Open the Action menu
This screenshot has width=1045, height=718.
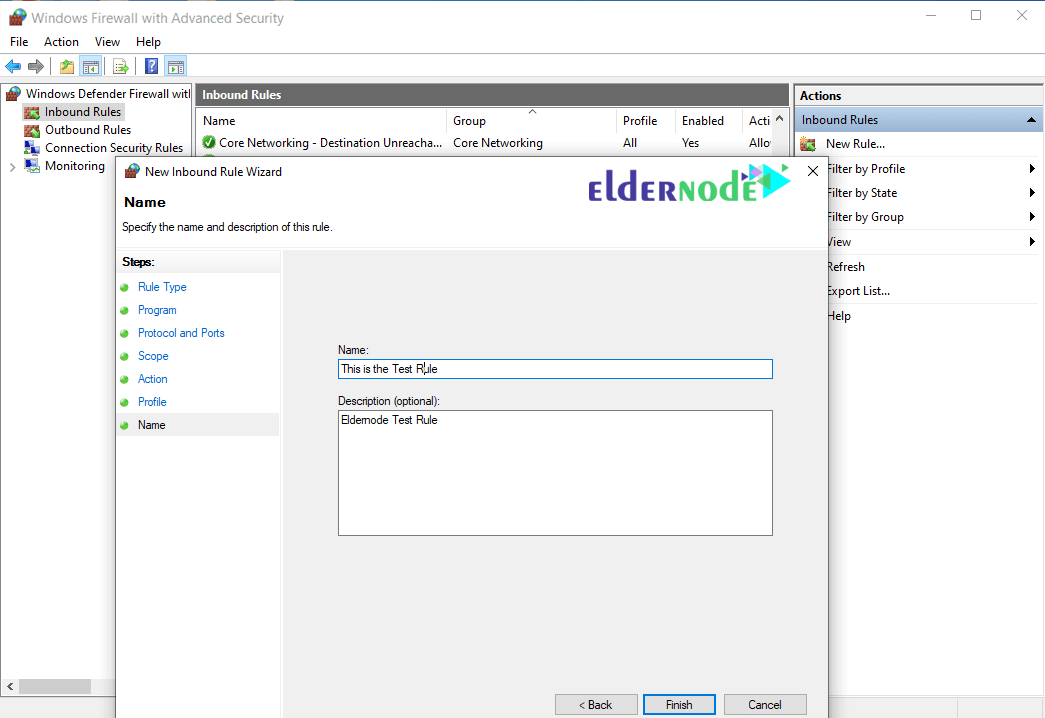click(x=61, y=41)
